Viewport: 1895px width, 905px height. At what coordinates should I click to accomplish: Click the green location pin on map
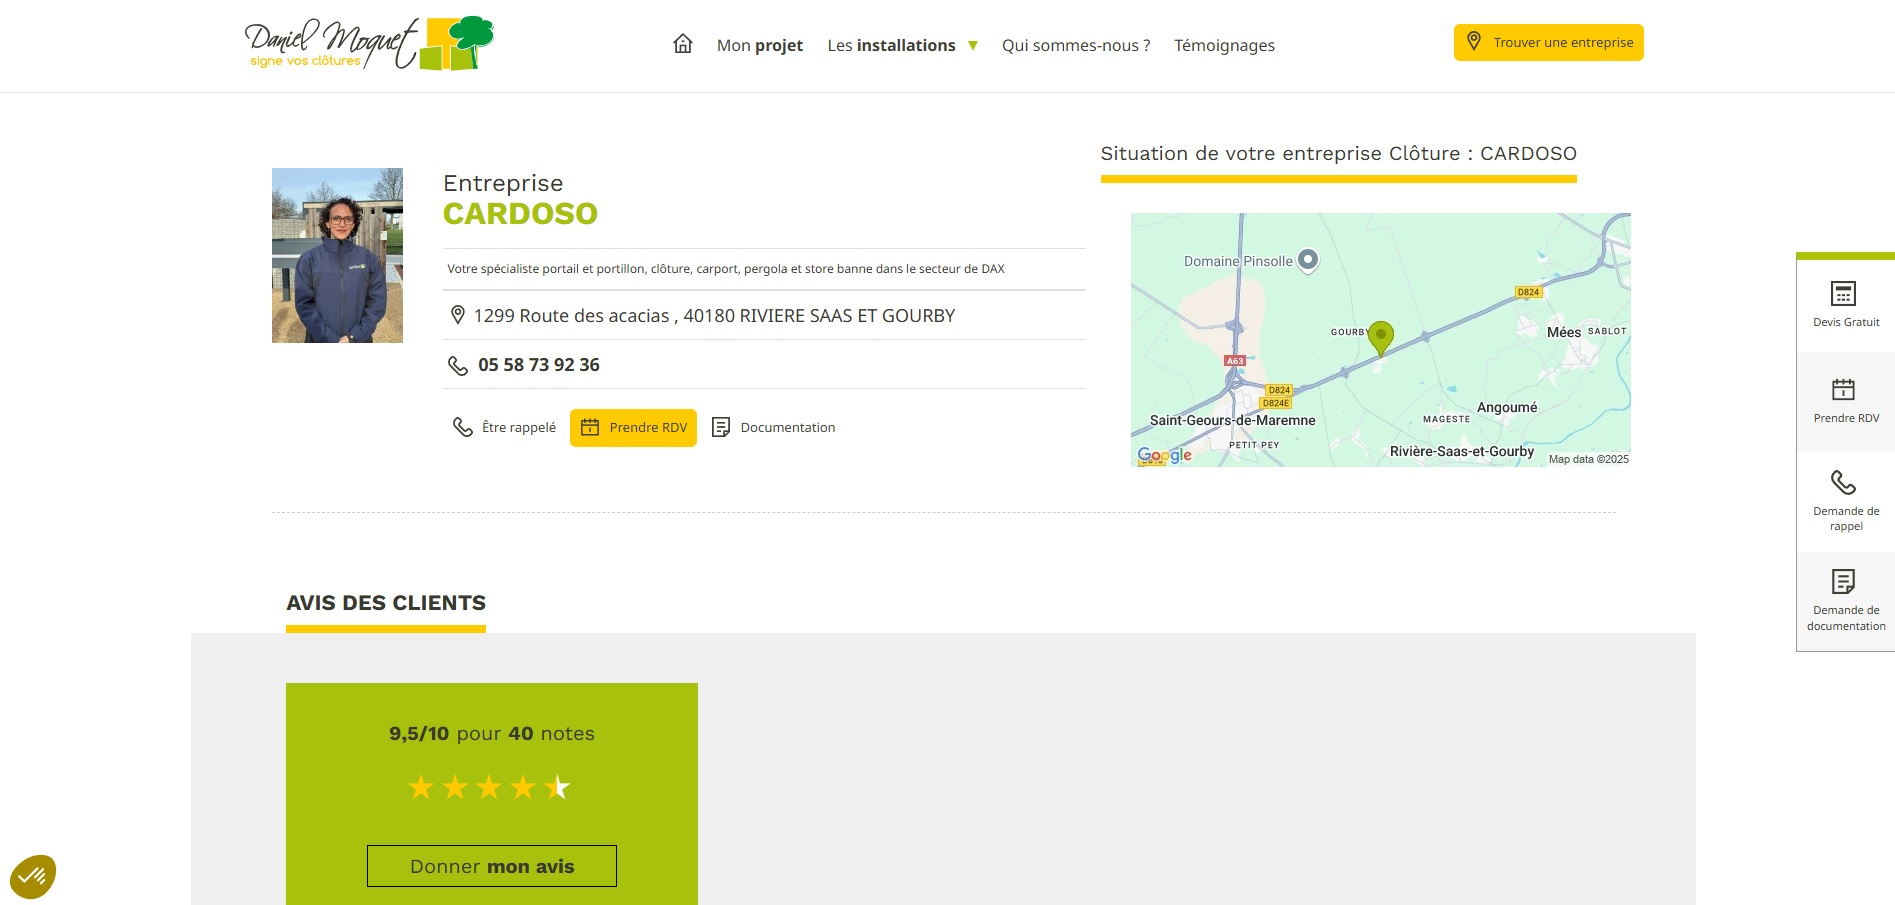[1380, 336]
